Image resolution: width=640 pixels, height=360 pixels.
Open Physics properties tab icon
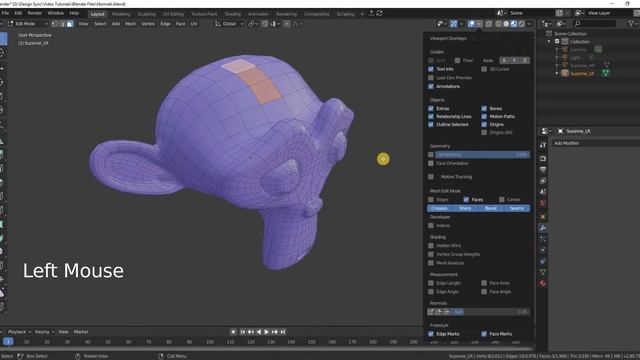pos(543,250)
